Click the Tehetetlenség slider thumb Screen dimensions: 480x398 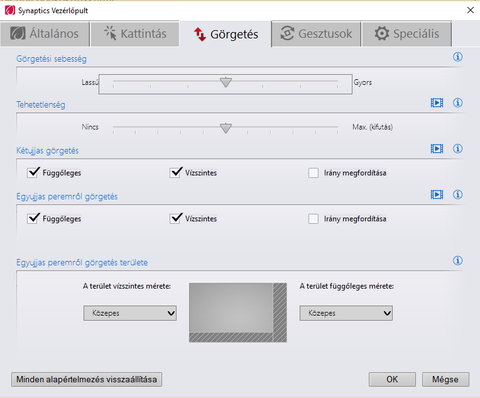226,128
